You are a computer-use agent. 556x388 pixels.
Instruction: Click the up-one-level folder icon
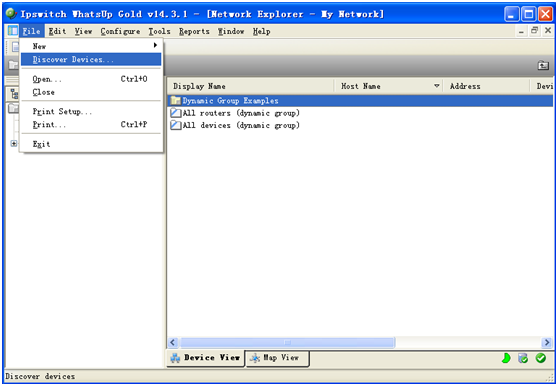click(543, 65)
